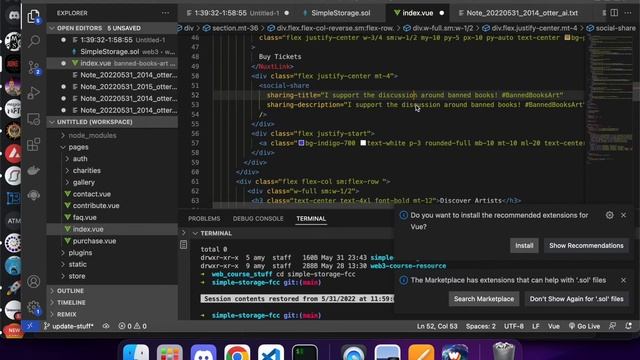Image resolution: width=640 pixels, height=360 pixels.
Task: Click the split editor icon
Action: (x=614, y=13)
